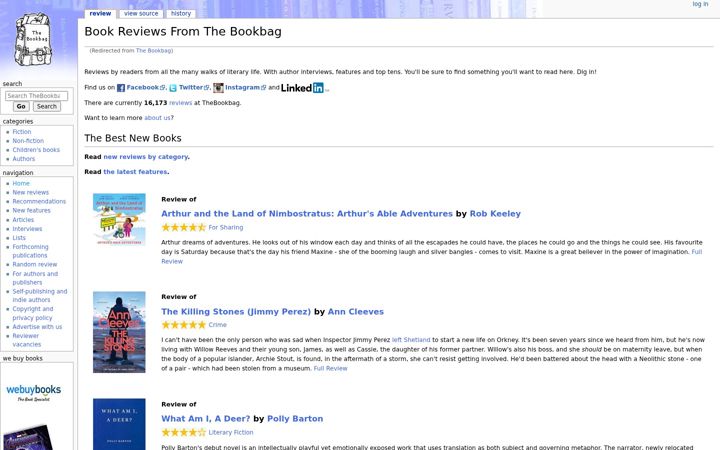Click star rating for What Am I, A Deer?
This screenshot has width=720, height=450.
[x=183, y=433]
